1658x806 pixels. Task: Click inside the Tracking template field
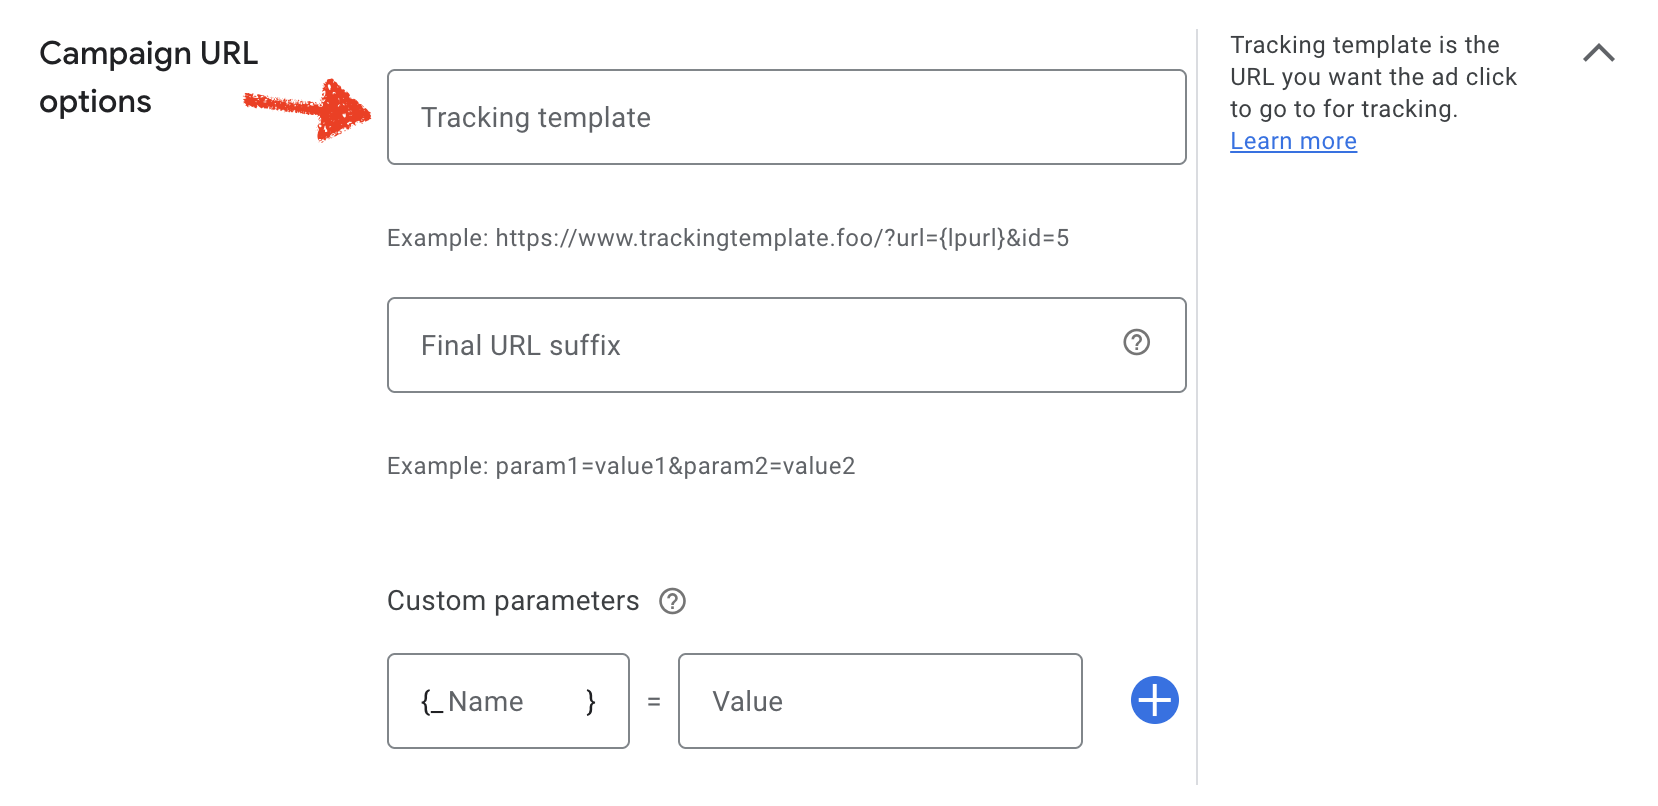point(786,117)
